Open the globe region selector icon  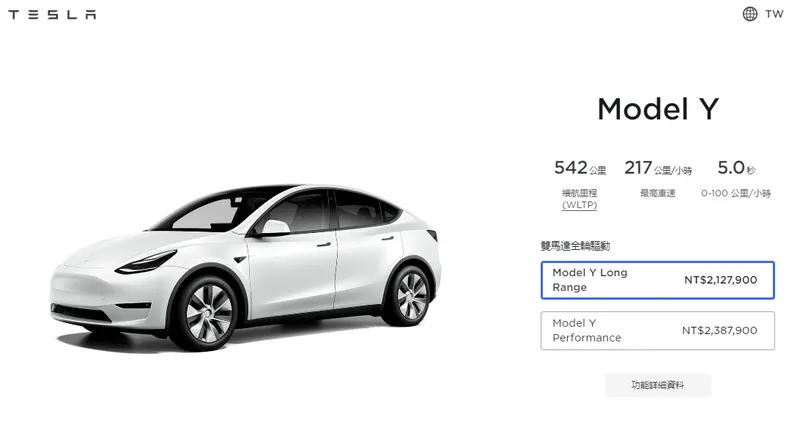tap(749, 14)
